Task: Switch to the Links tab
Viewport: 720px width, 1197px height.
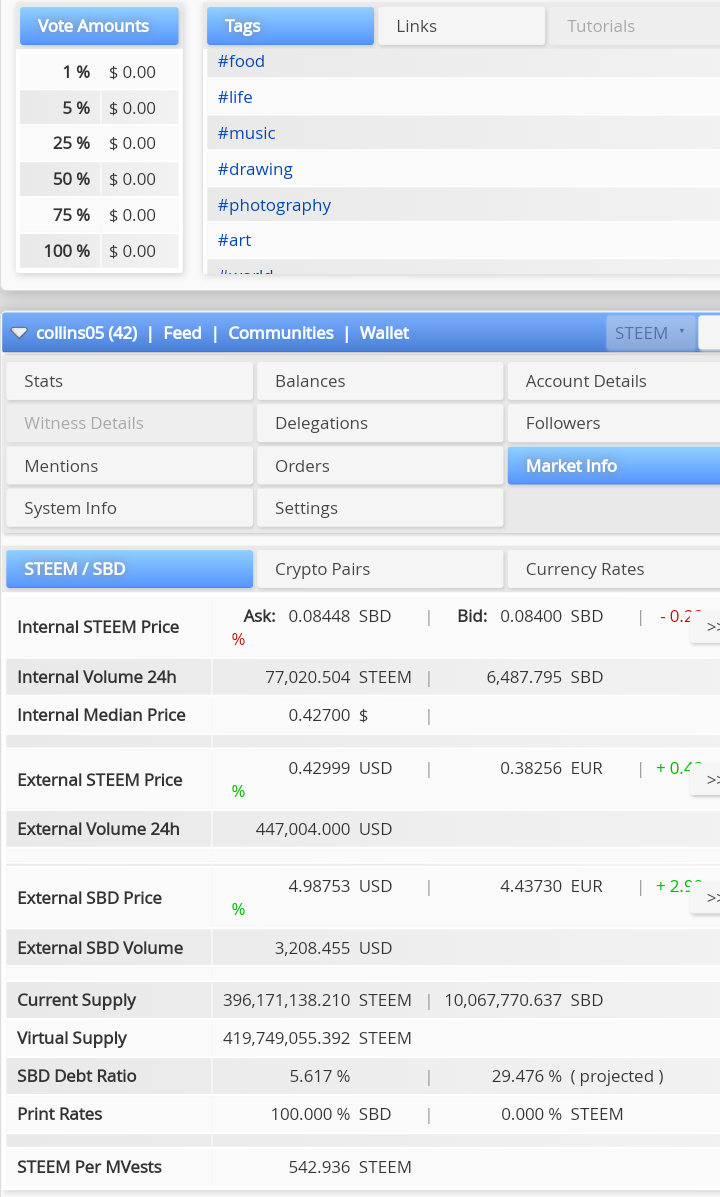Action: pyautogui.click(x=461, y=26)
